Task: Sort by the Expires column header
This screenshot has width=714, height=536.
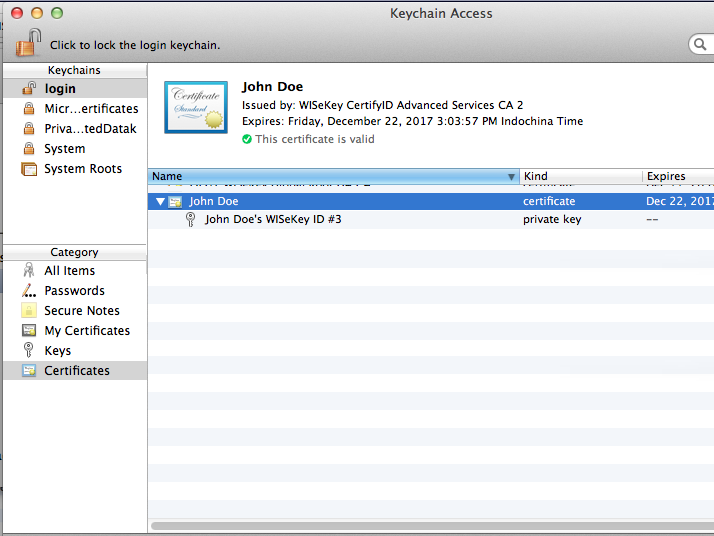Action: coord(678,176)
